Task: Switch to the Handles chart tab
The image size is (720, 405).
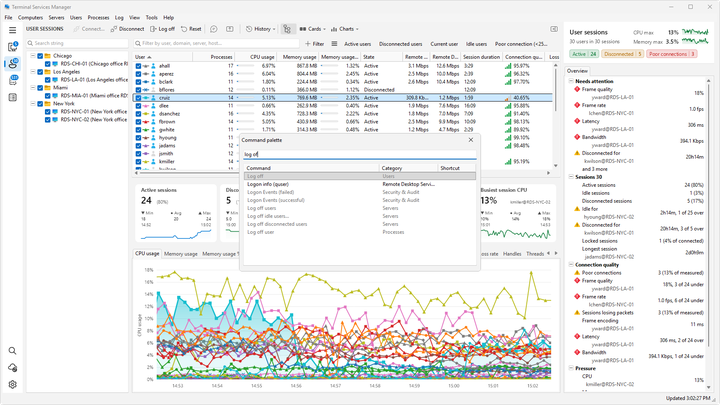Action: pyautogui.click(x=512, y=253)
